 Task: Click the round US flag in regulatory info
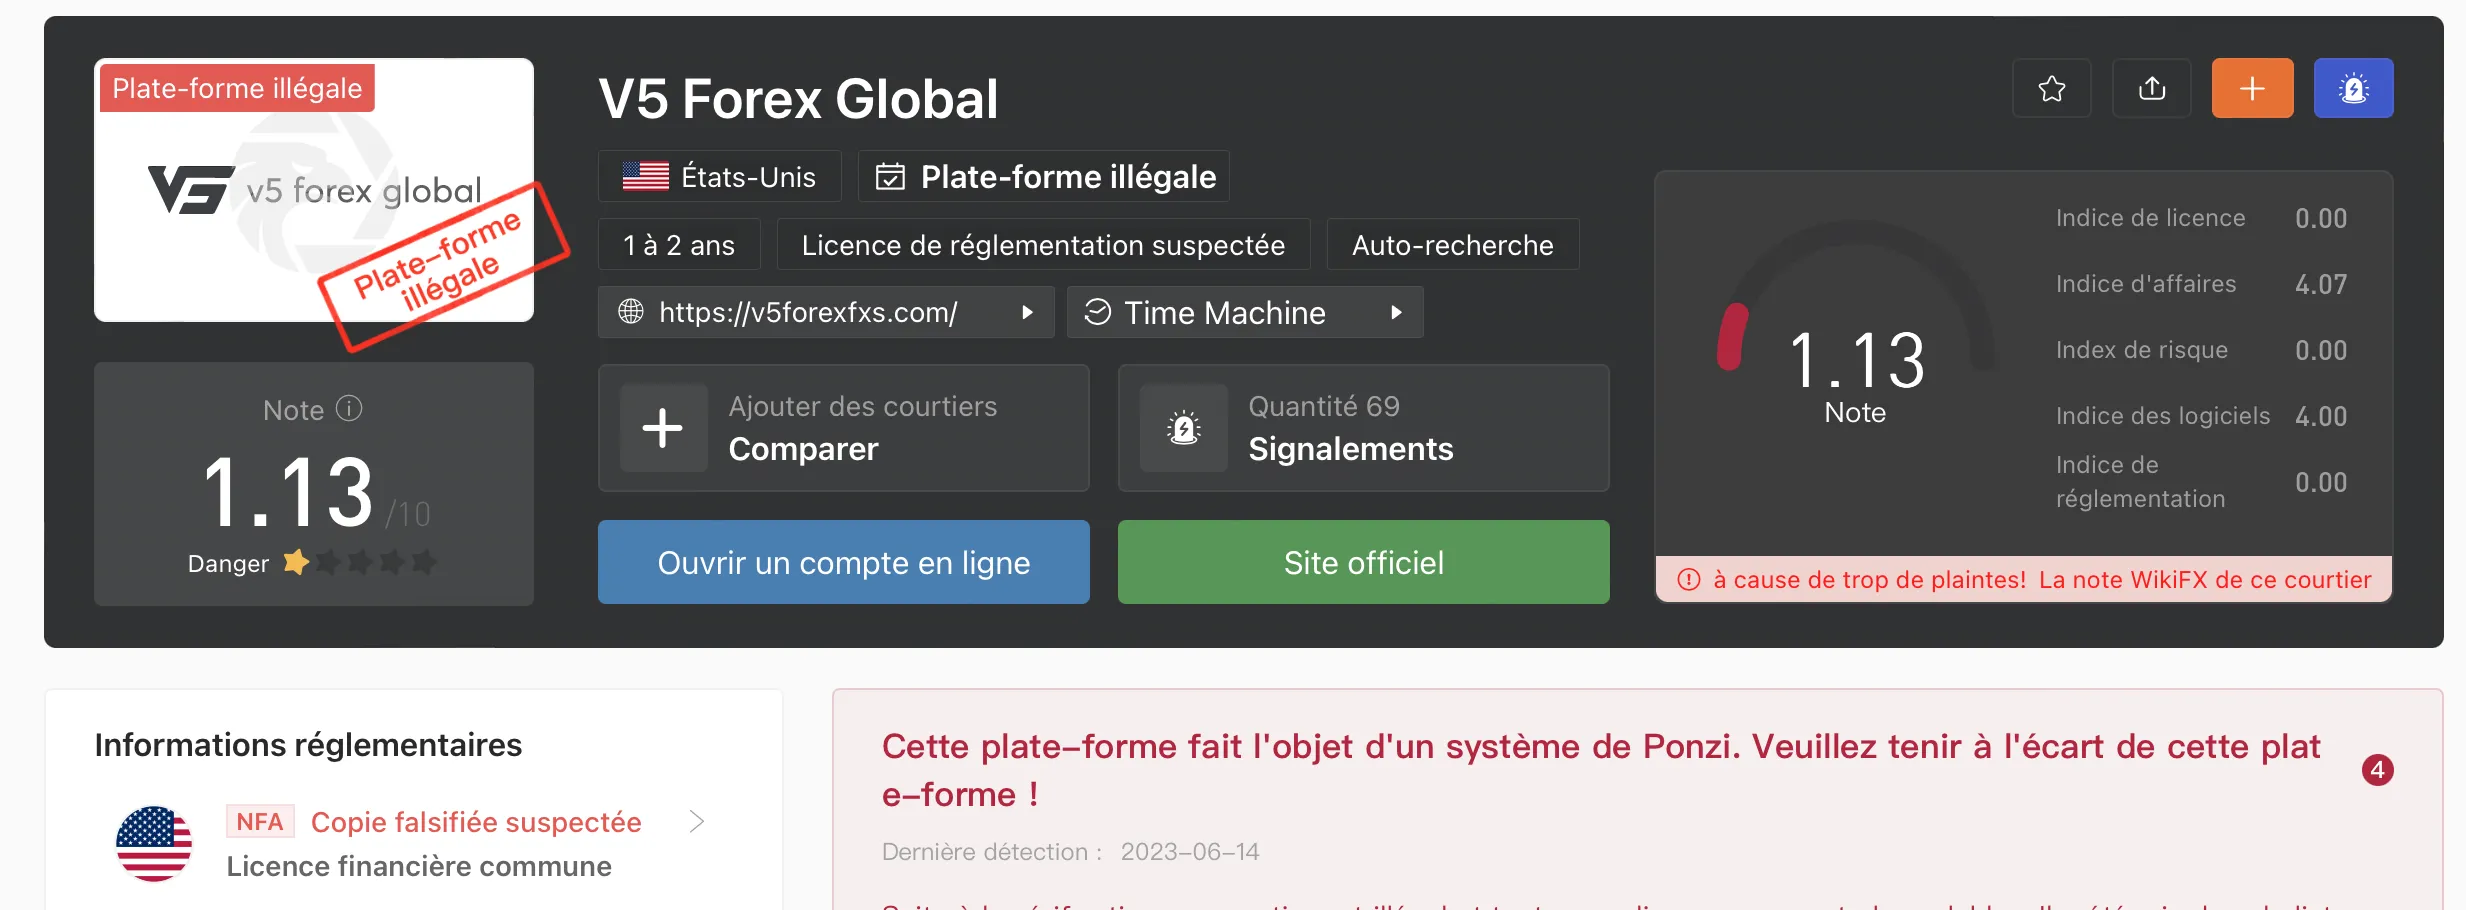(x=154, y=843)
